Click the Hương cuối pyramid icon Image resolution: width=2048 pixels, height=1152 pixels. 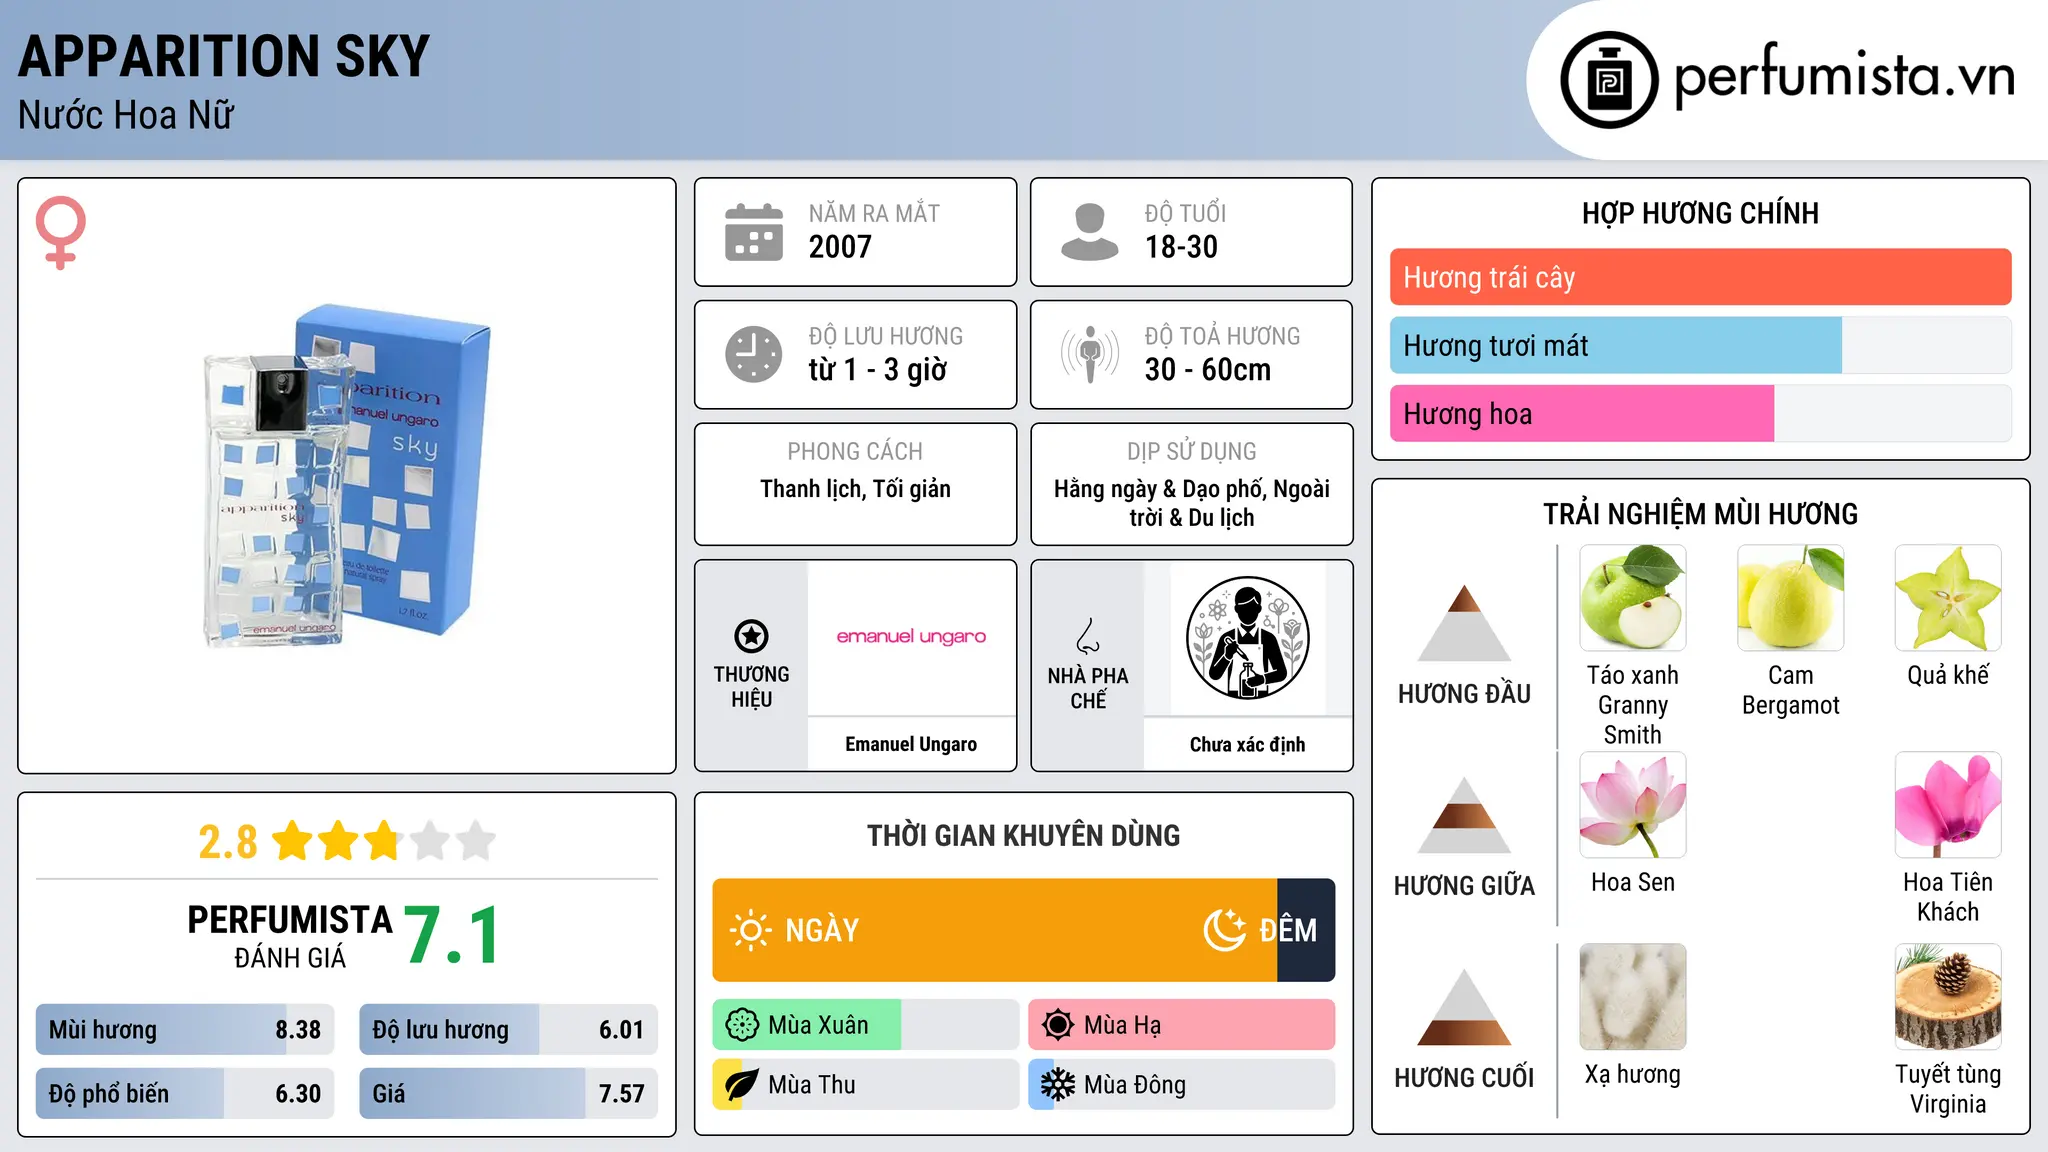click(1464, 1007)
